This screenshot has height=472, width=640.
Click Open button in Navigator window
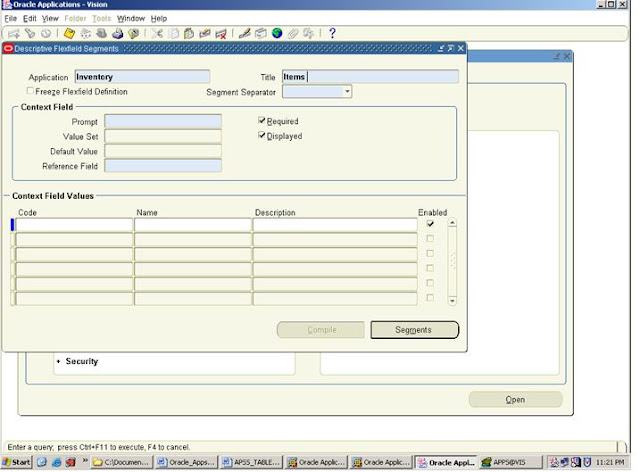[x=516, y=399]
